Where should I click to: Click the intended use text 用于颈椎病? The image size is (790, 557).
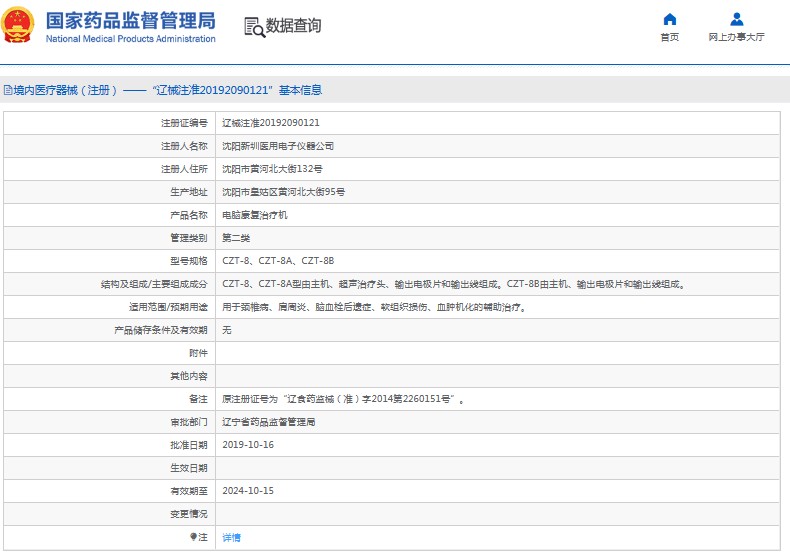click(374, 307)
